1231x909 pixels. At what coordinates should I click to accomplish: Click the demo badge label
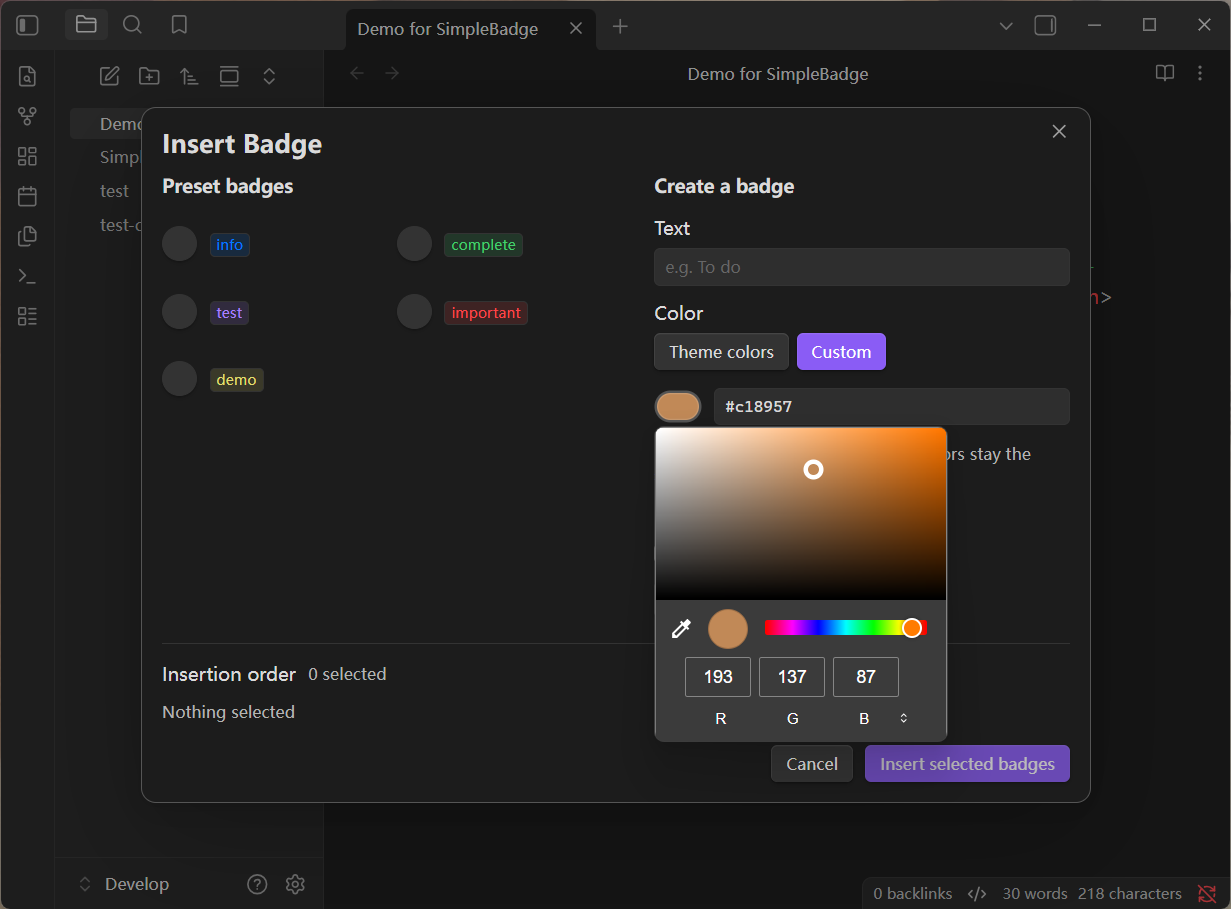pyautogui.click(x=237, y=380)
